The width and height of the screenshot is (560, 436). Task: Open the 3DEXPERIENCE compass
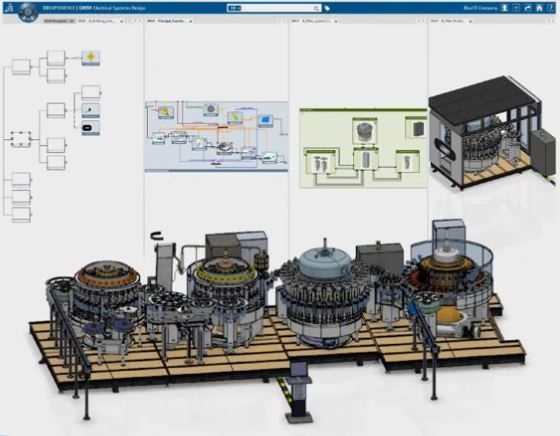(x=28, y=12)
